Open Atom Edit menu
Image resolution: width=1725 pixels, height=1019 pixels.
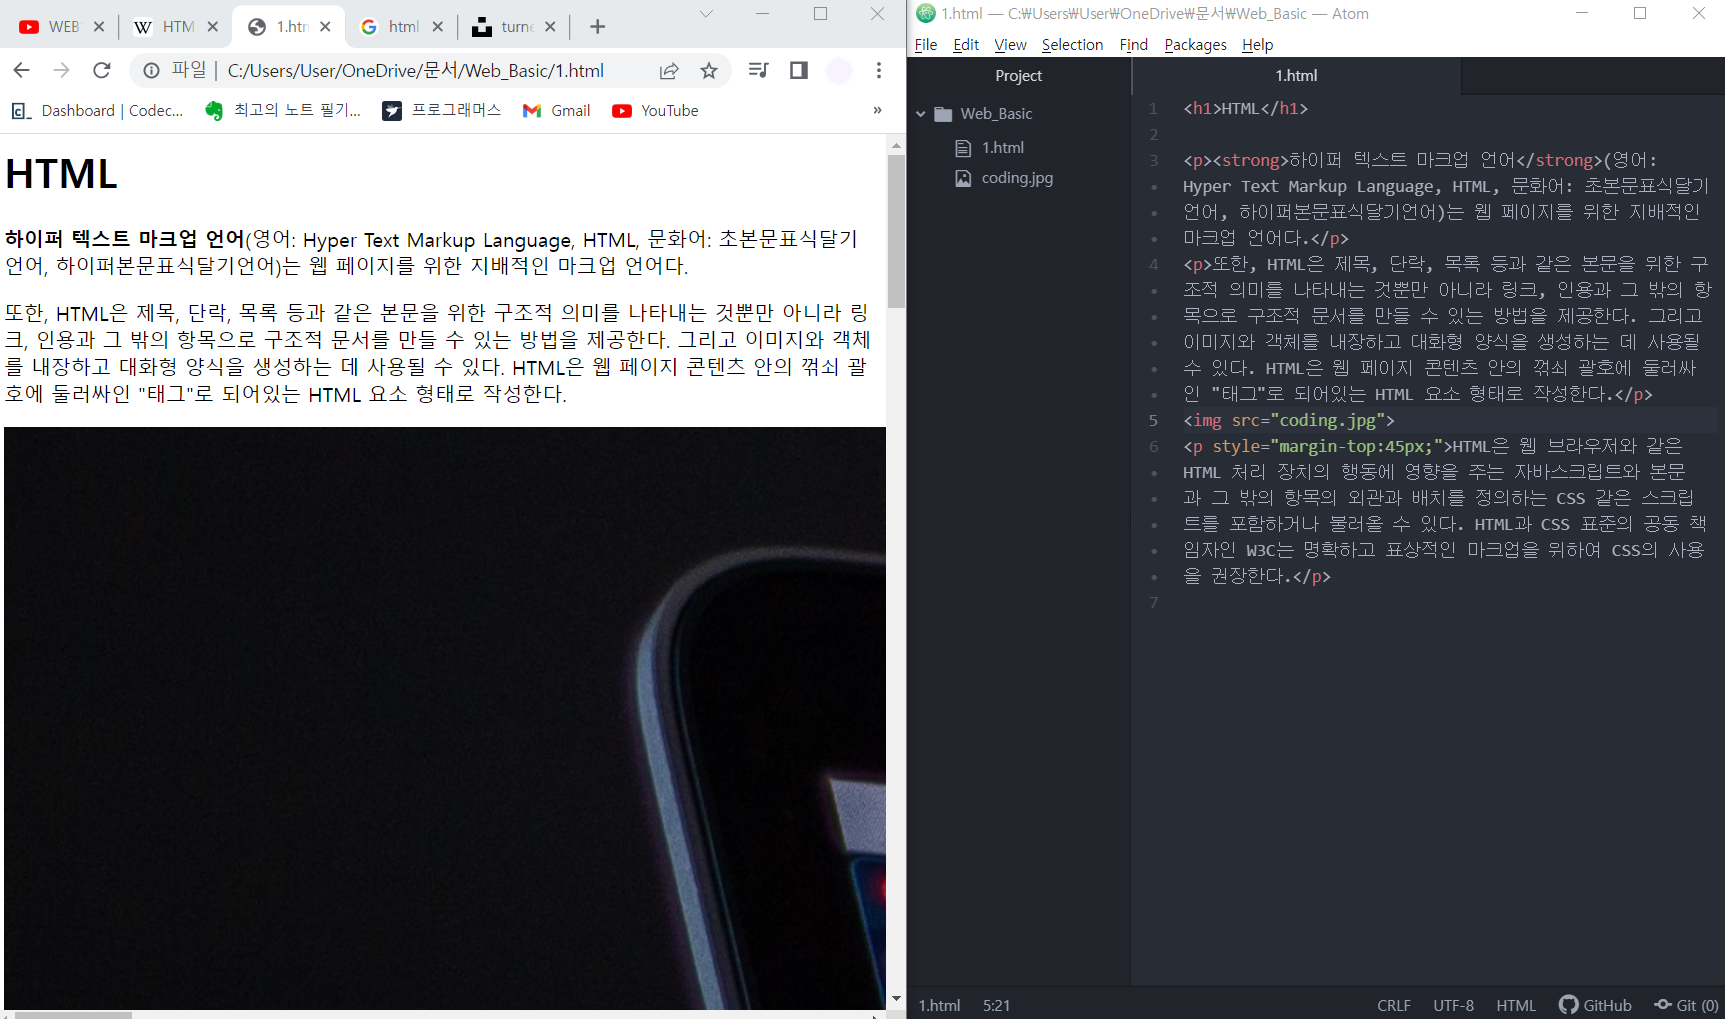[x=965, y=45]
